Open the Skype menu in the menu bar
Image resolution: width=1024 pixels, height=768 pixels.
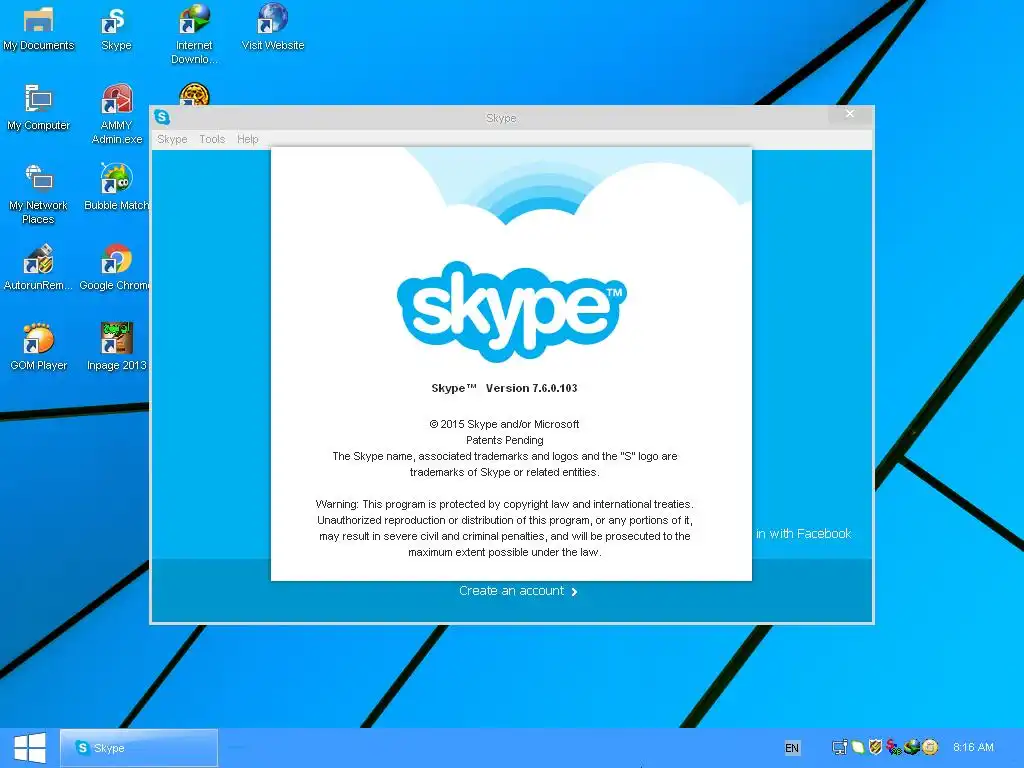point(172,139)
